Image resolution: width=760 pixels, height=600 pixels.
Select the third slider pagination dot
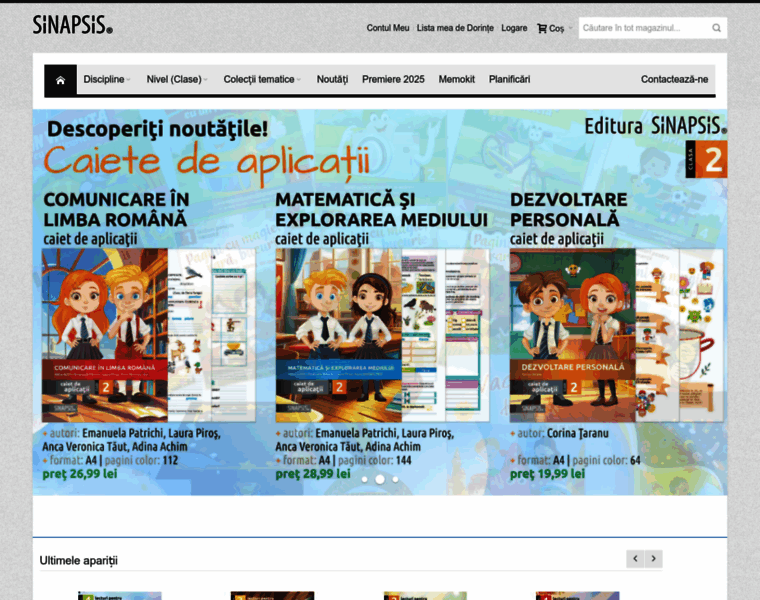coord(396,479)
